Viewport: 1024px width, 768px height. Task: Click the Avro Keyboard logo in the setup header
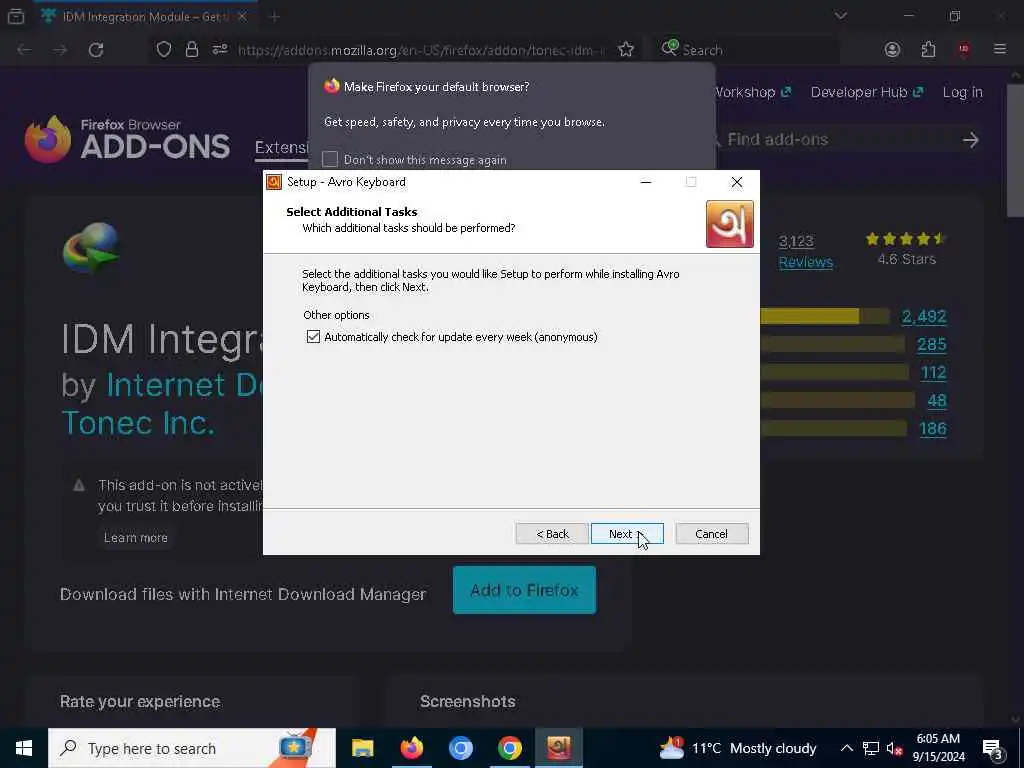[x=729, y=224]
